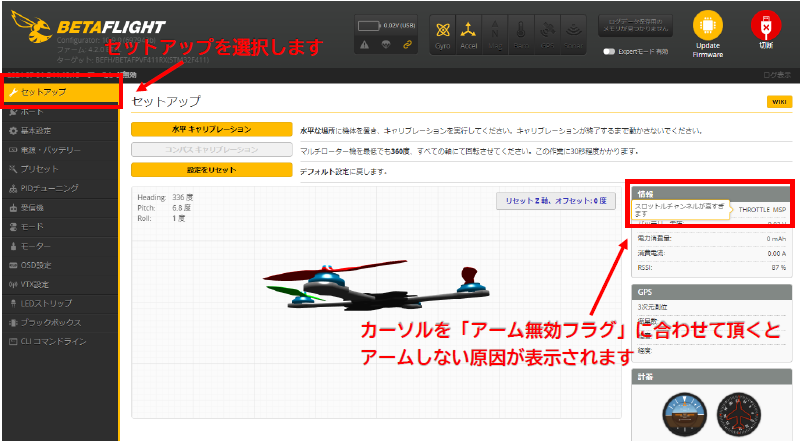The width and height of the screenshot is (800, 441).
Task: Click the 水平キャリブレーション button
Action: coord(212,129)
